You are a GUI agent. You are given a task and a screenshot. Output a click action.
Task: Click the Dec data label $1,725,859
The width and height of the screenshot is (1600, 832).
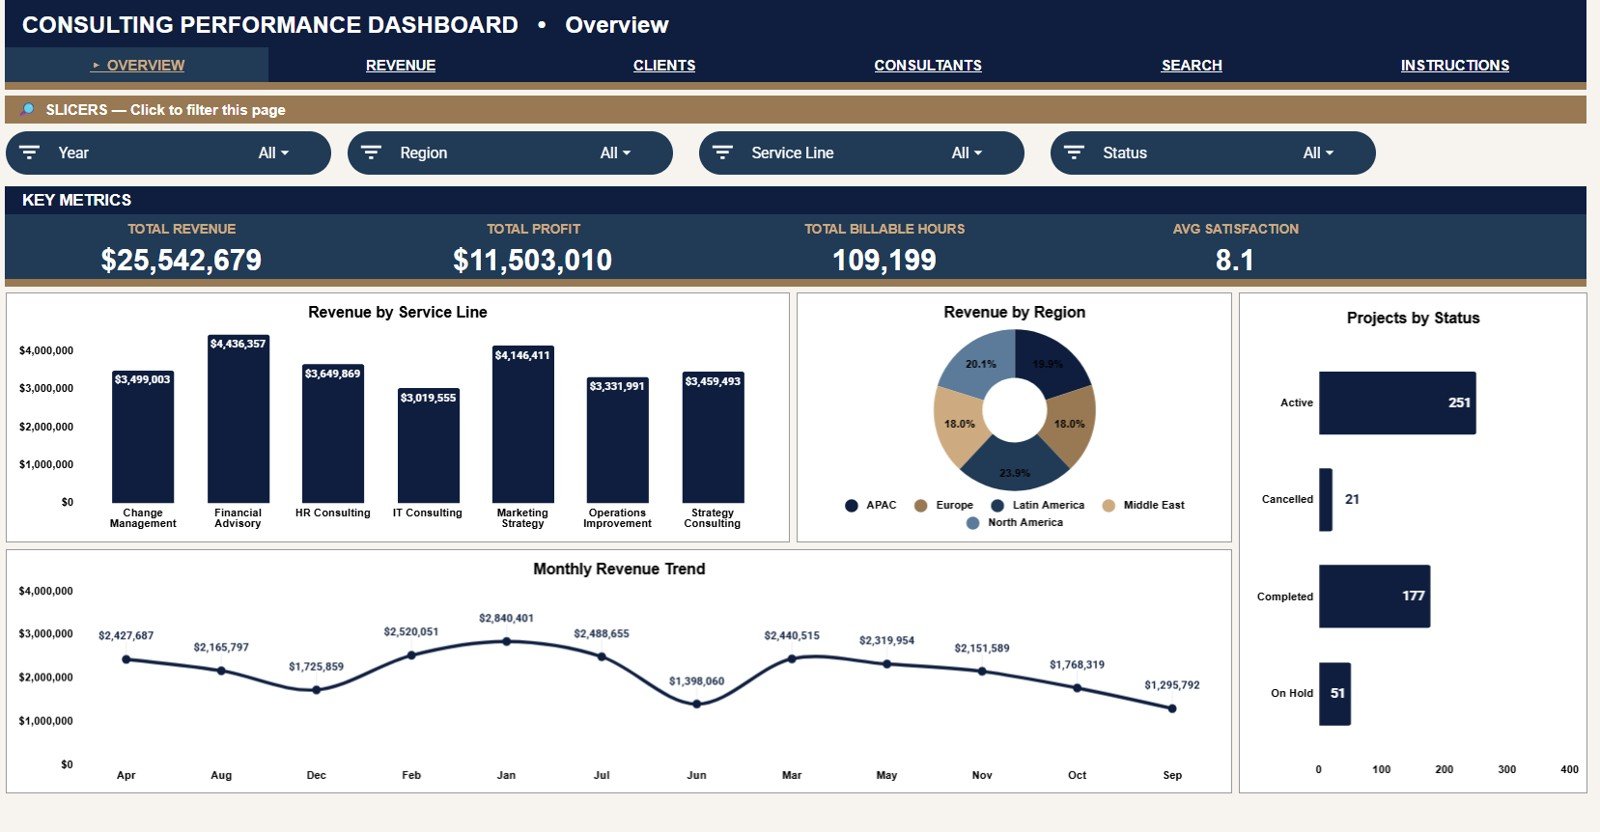pyautogui.click(x=316, y=666)
